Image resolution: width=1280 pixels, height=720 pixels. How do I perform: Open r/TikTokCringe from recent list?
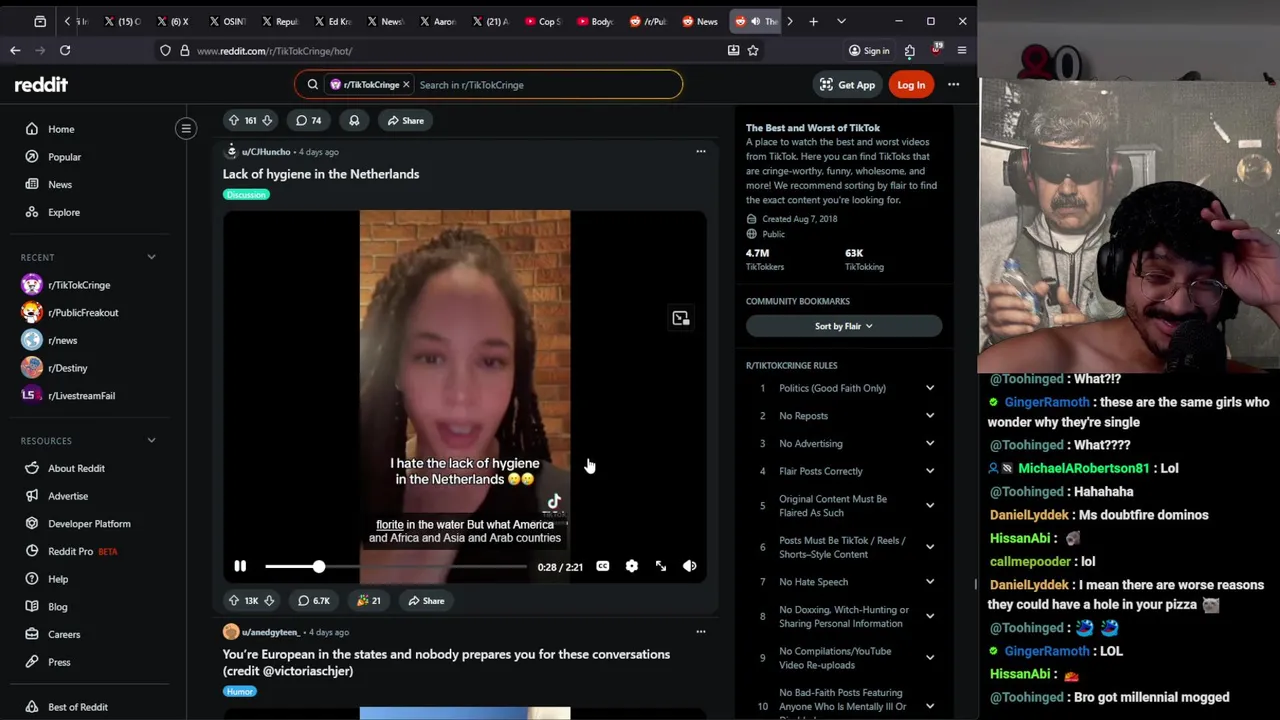[79, 285]
